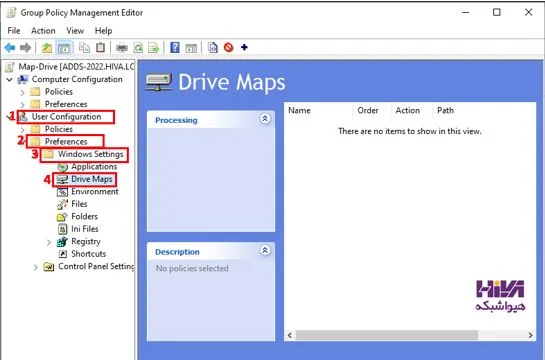Click the horizontal scrollbar left arrow
This screenshot has height=360, width=545.
pos(290,335)
